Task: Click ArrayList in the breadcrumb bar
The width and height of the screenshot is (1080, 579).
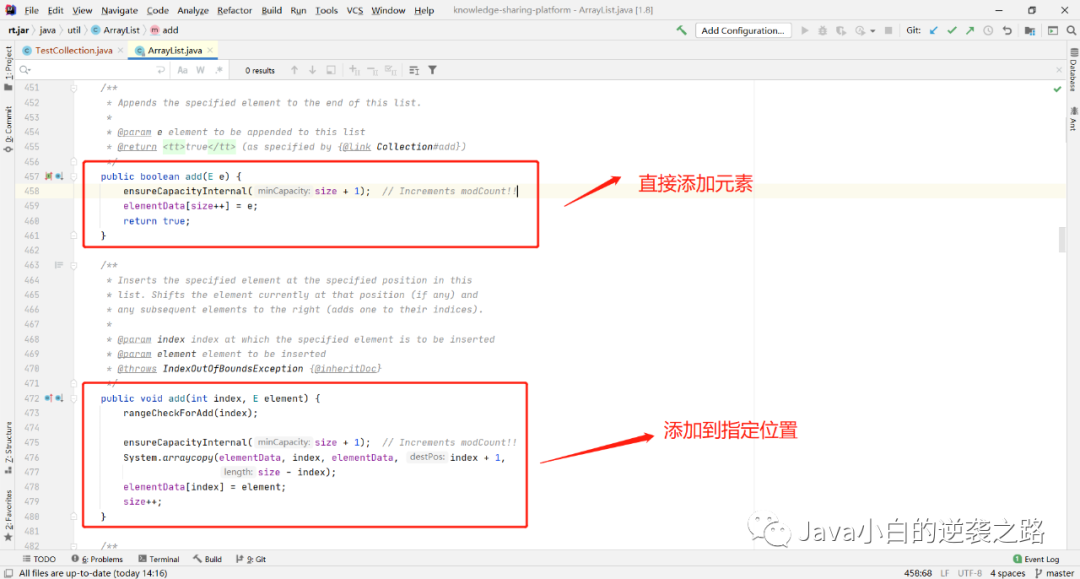Action: pyautogui.click(x=116, y=30)
